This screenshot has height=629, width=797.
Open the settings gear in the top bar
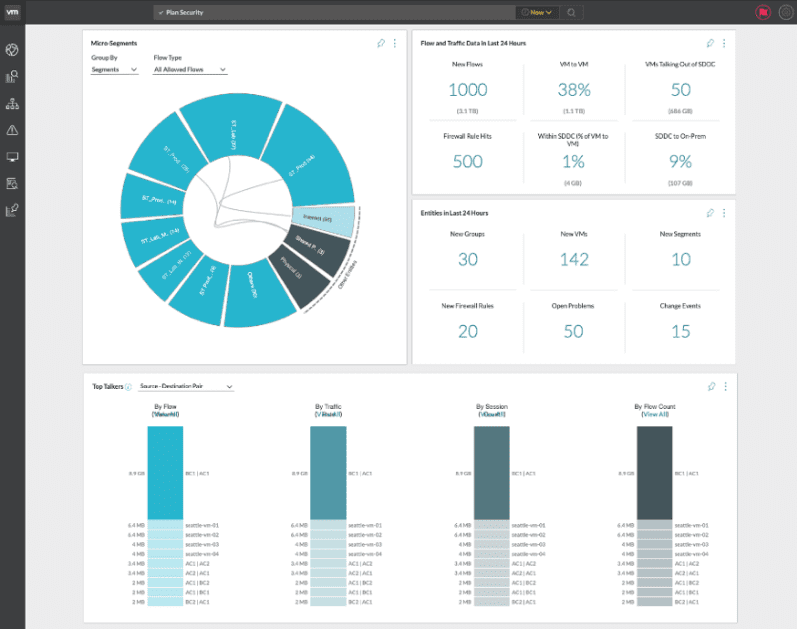pyautogui.click(x=786, y=12)
